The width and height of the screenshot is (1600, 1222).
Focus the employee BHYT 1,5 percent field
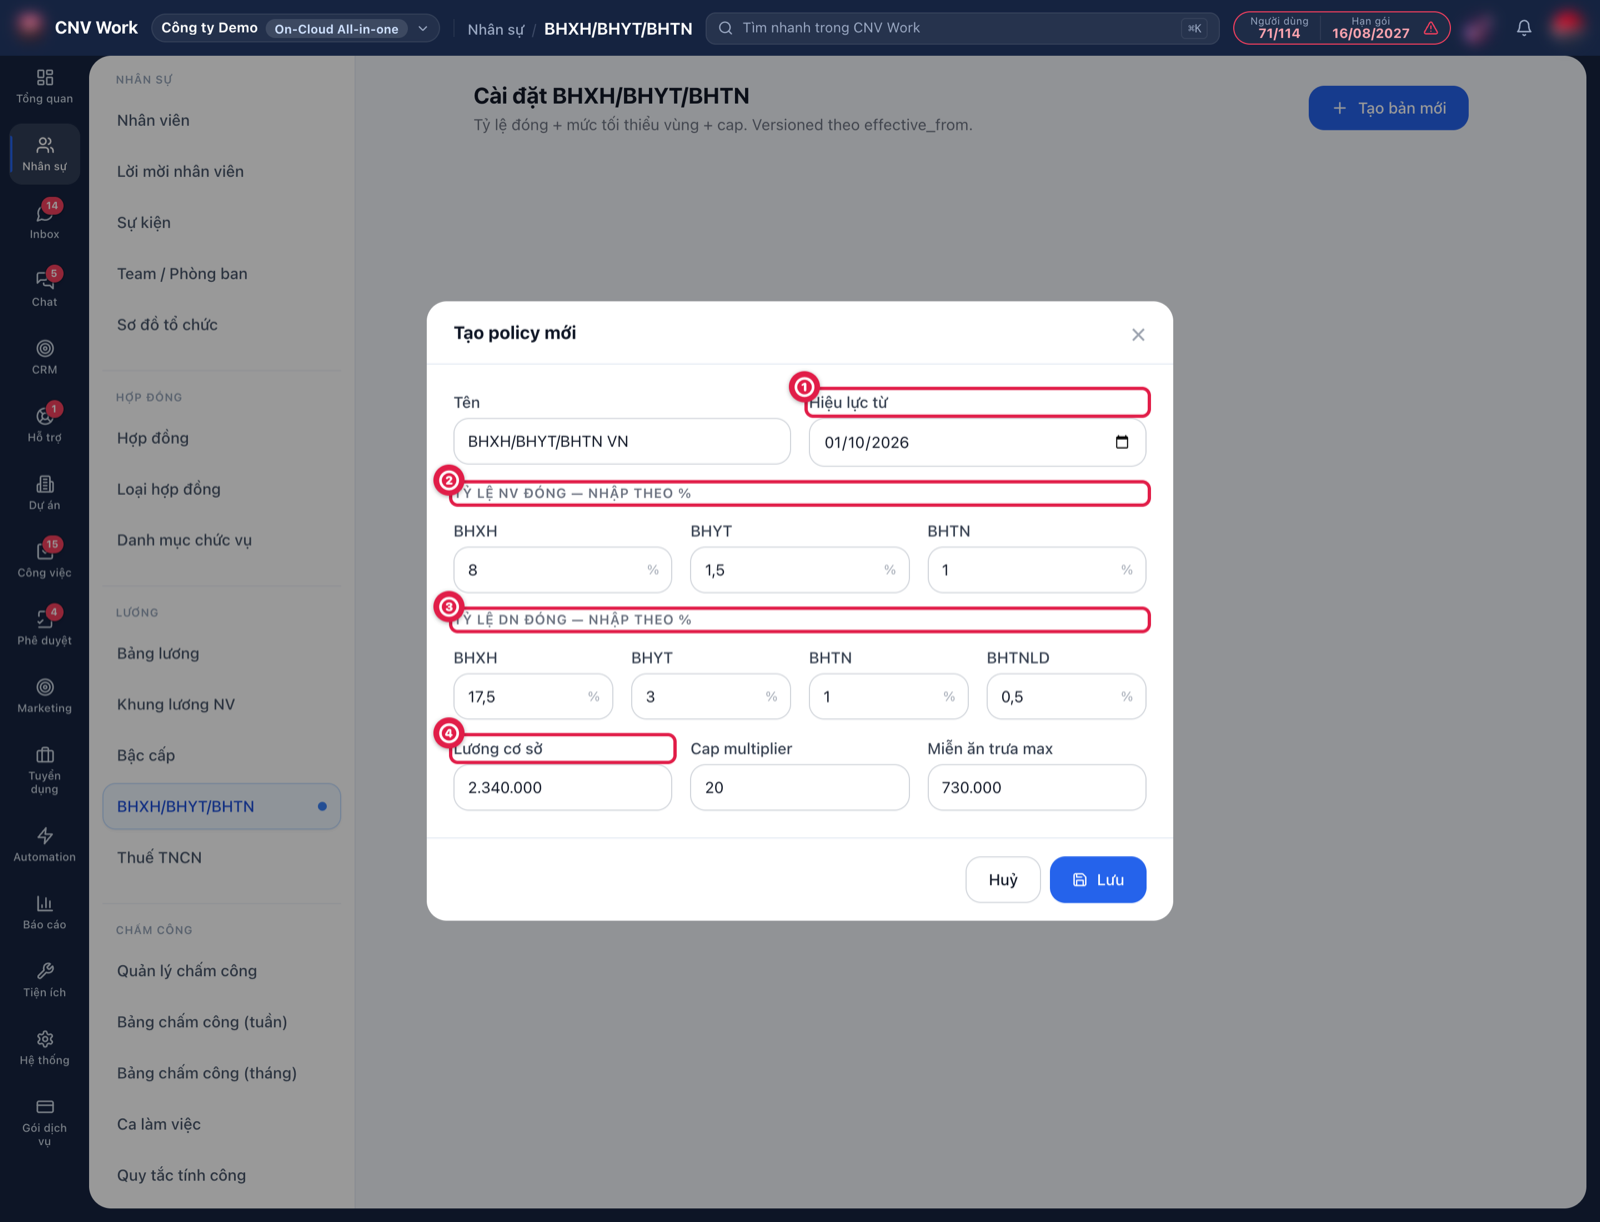coord(799,570)
